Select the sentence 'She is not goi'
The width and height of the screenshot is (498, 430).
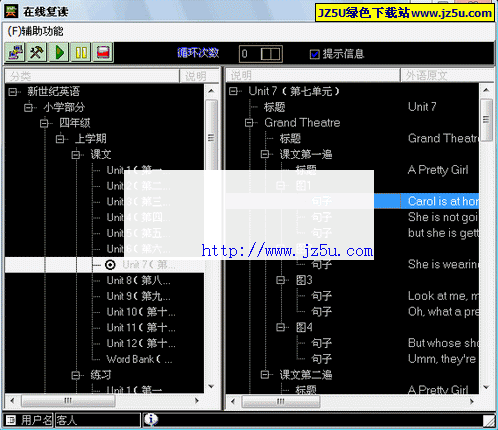pyautogui.click(x=443, y=217)
